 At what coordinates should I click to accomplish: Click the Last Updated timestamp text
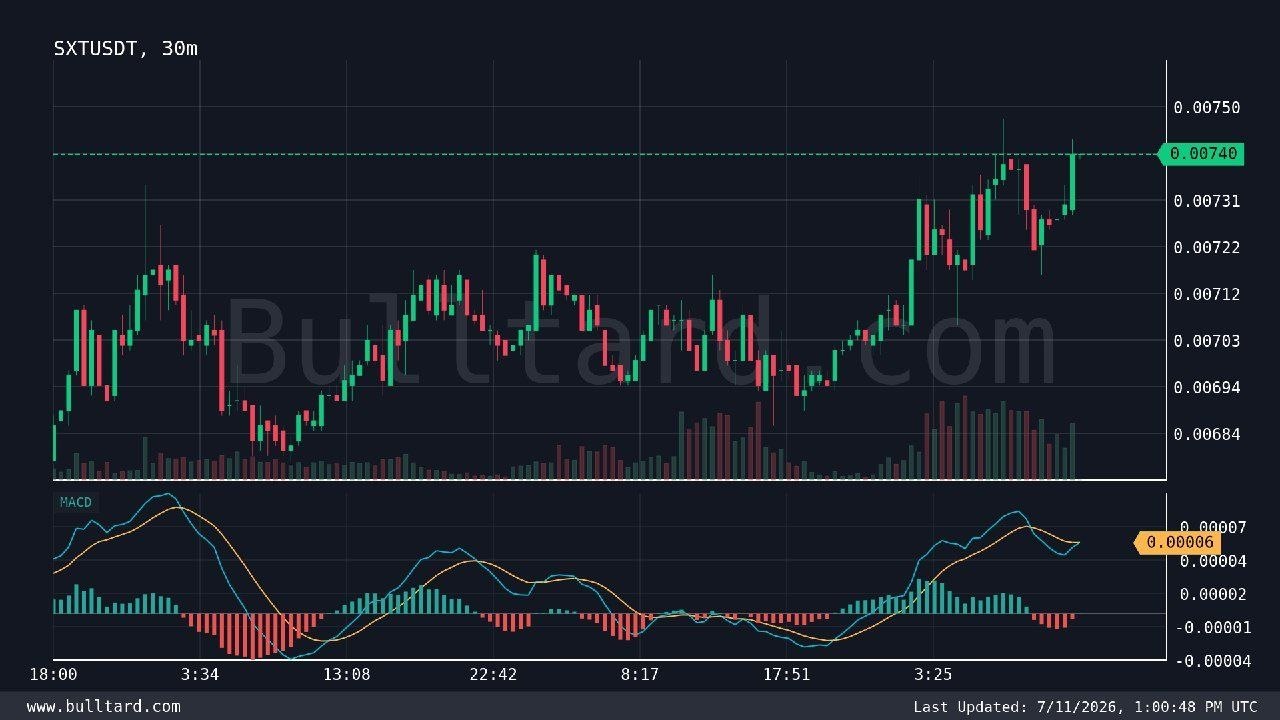(x=1085, y=706)
